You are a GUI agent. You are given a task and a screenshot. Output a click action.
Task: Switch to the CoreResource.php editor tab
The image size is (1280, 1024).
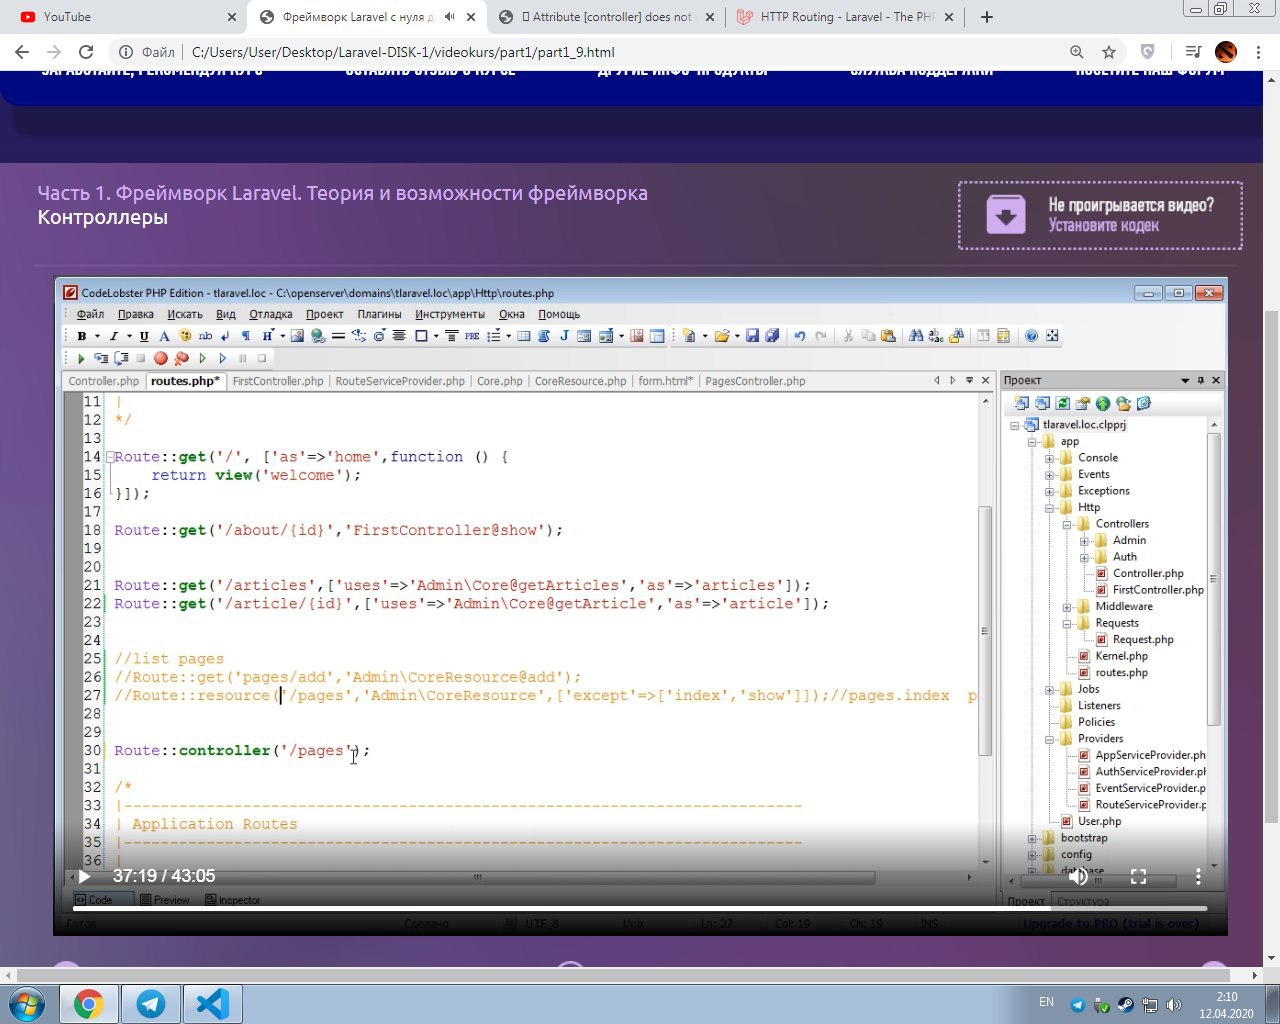coord(580,381)
